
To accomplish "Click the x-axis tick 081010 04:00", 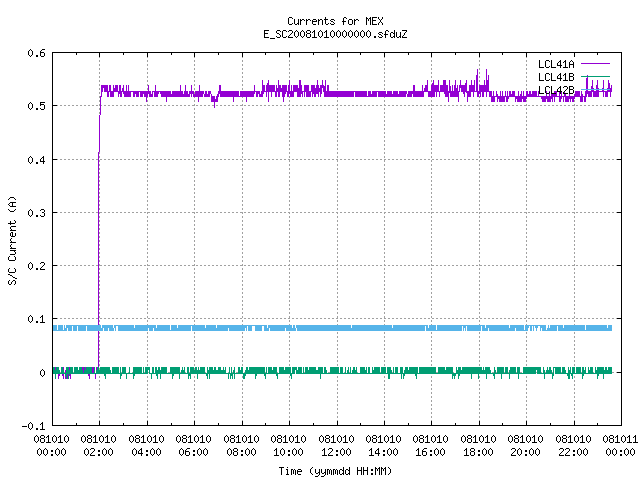I will click(x=146, y=446).
